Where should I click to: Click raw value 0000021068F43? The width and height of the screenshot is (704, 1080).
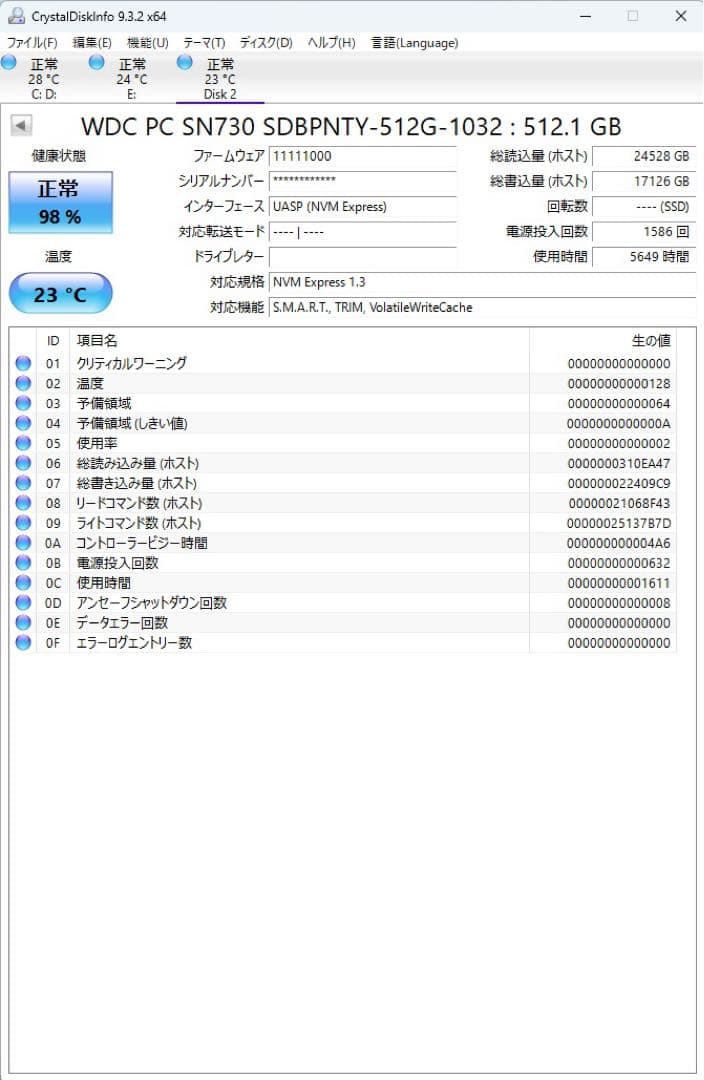click(619, 503)
